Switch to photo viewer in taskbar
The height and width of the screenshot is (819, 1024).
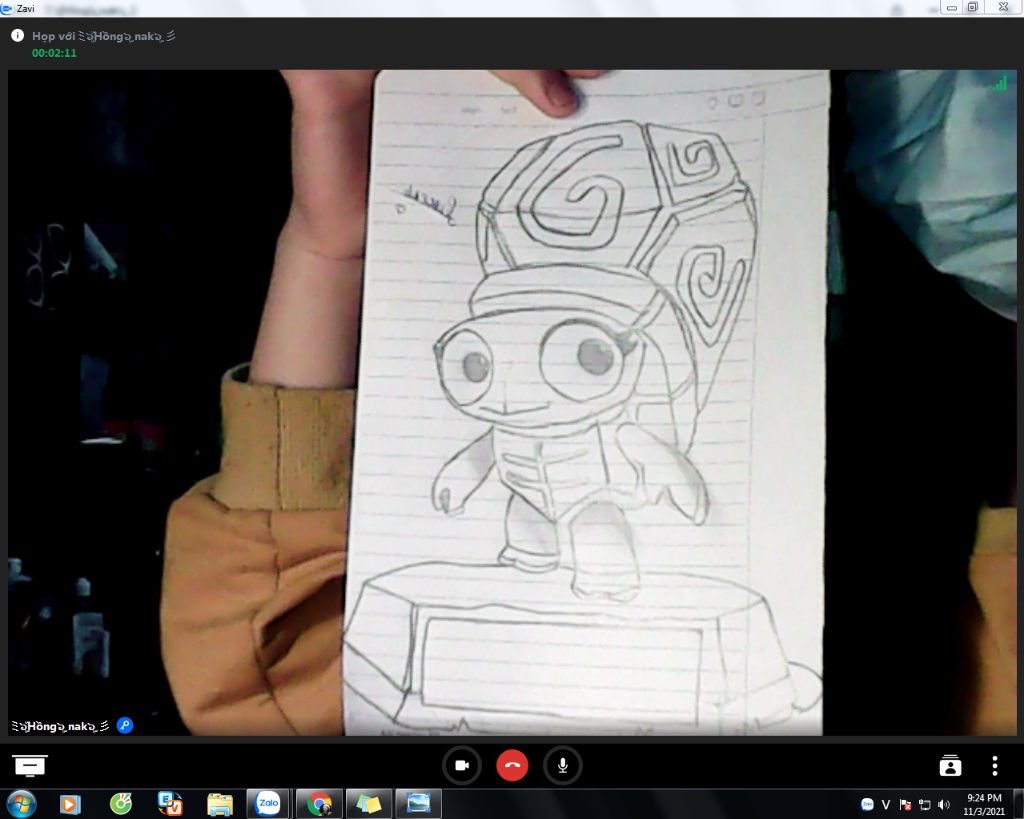[x=419, y=803]
